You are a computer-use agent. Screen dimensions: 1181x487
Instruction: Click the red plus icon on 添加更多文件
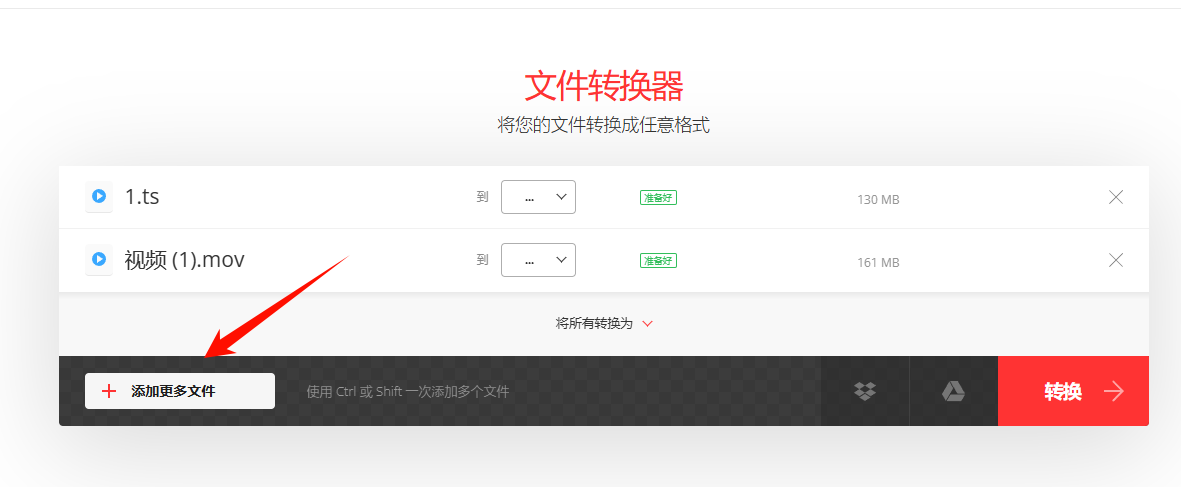109,391
